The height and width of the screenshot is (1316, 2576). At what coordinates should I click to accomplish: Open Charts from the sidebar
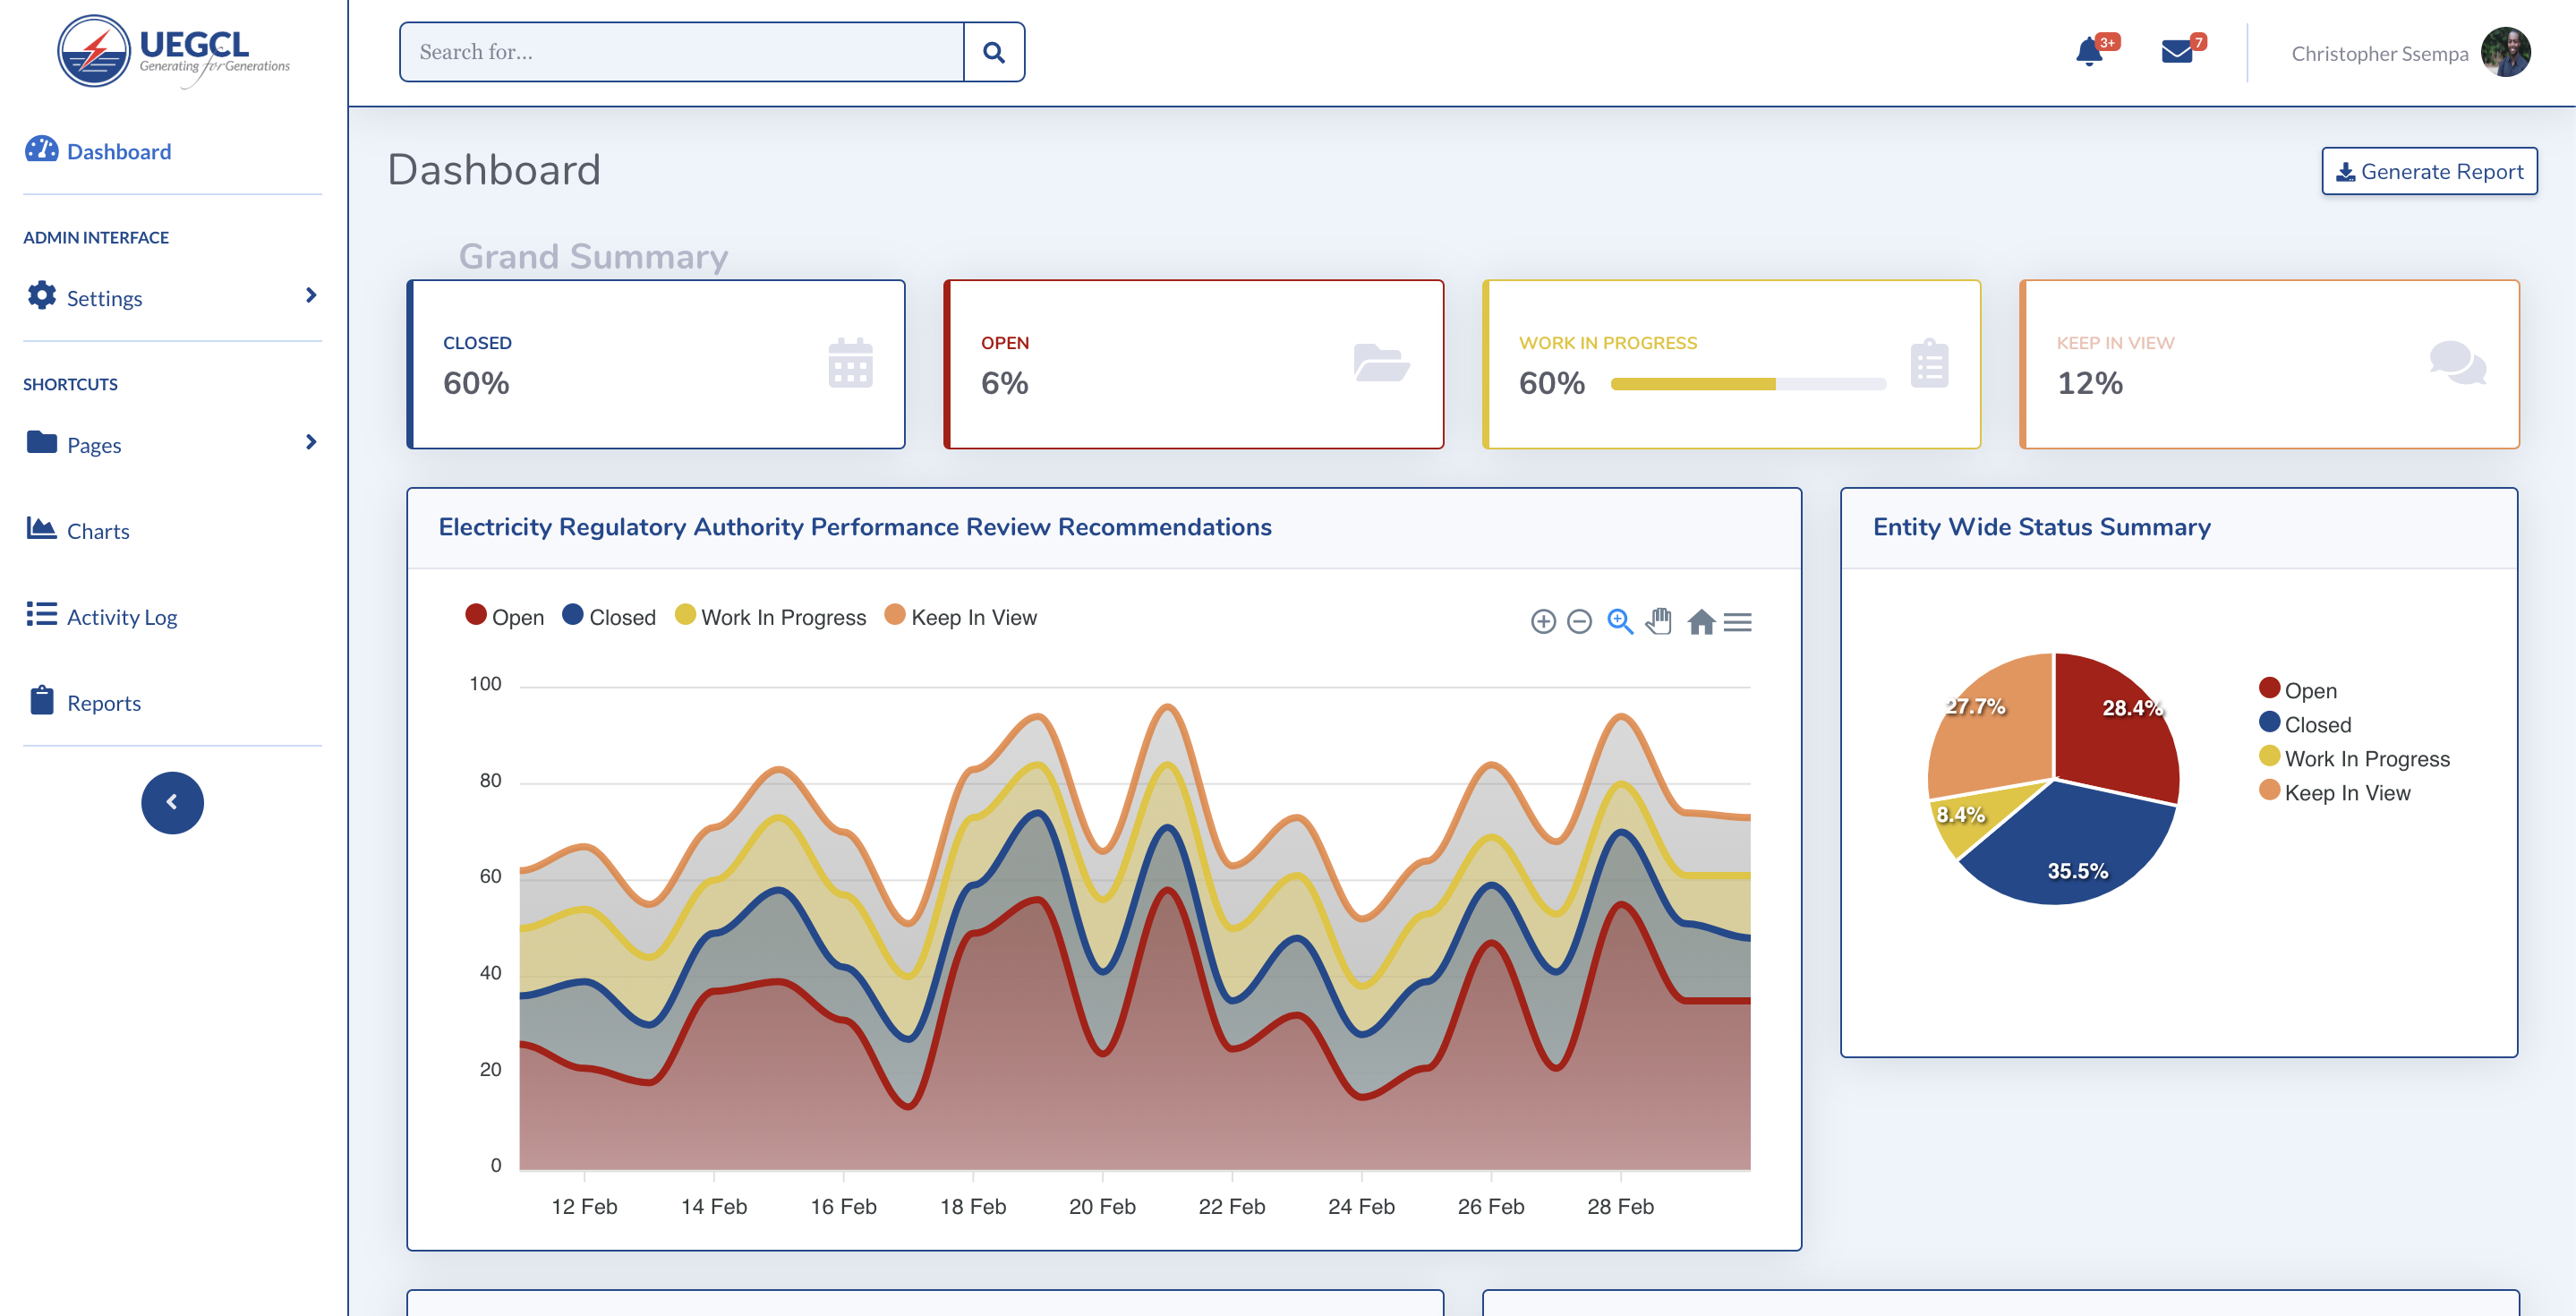[97, 530]
